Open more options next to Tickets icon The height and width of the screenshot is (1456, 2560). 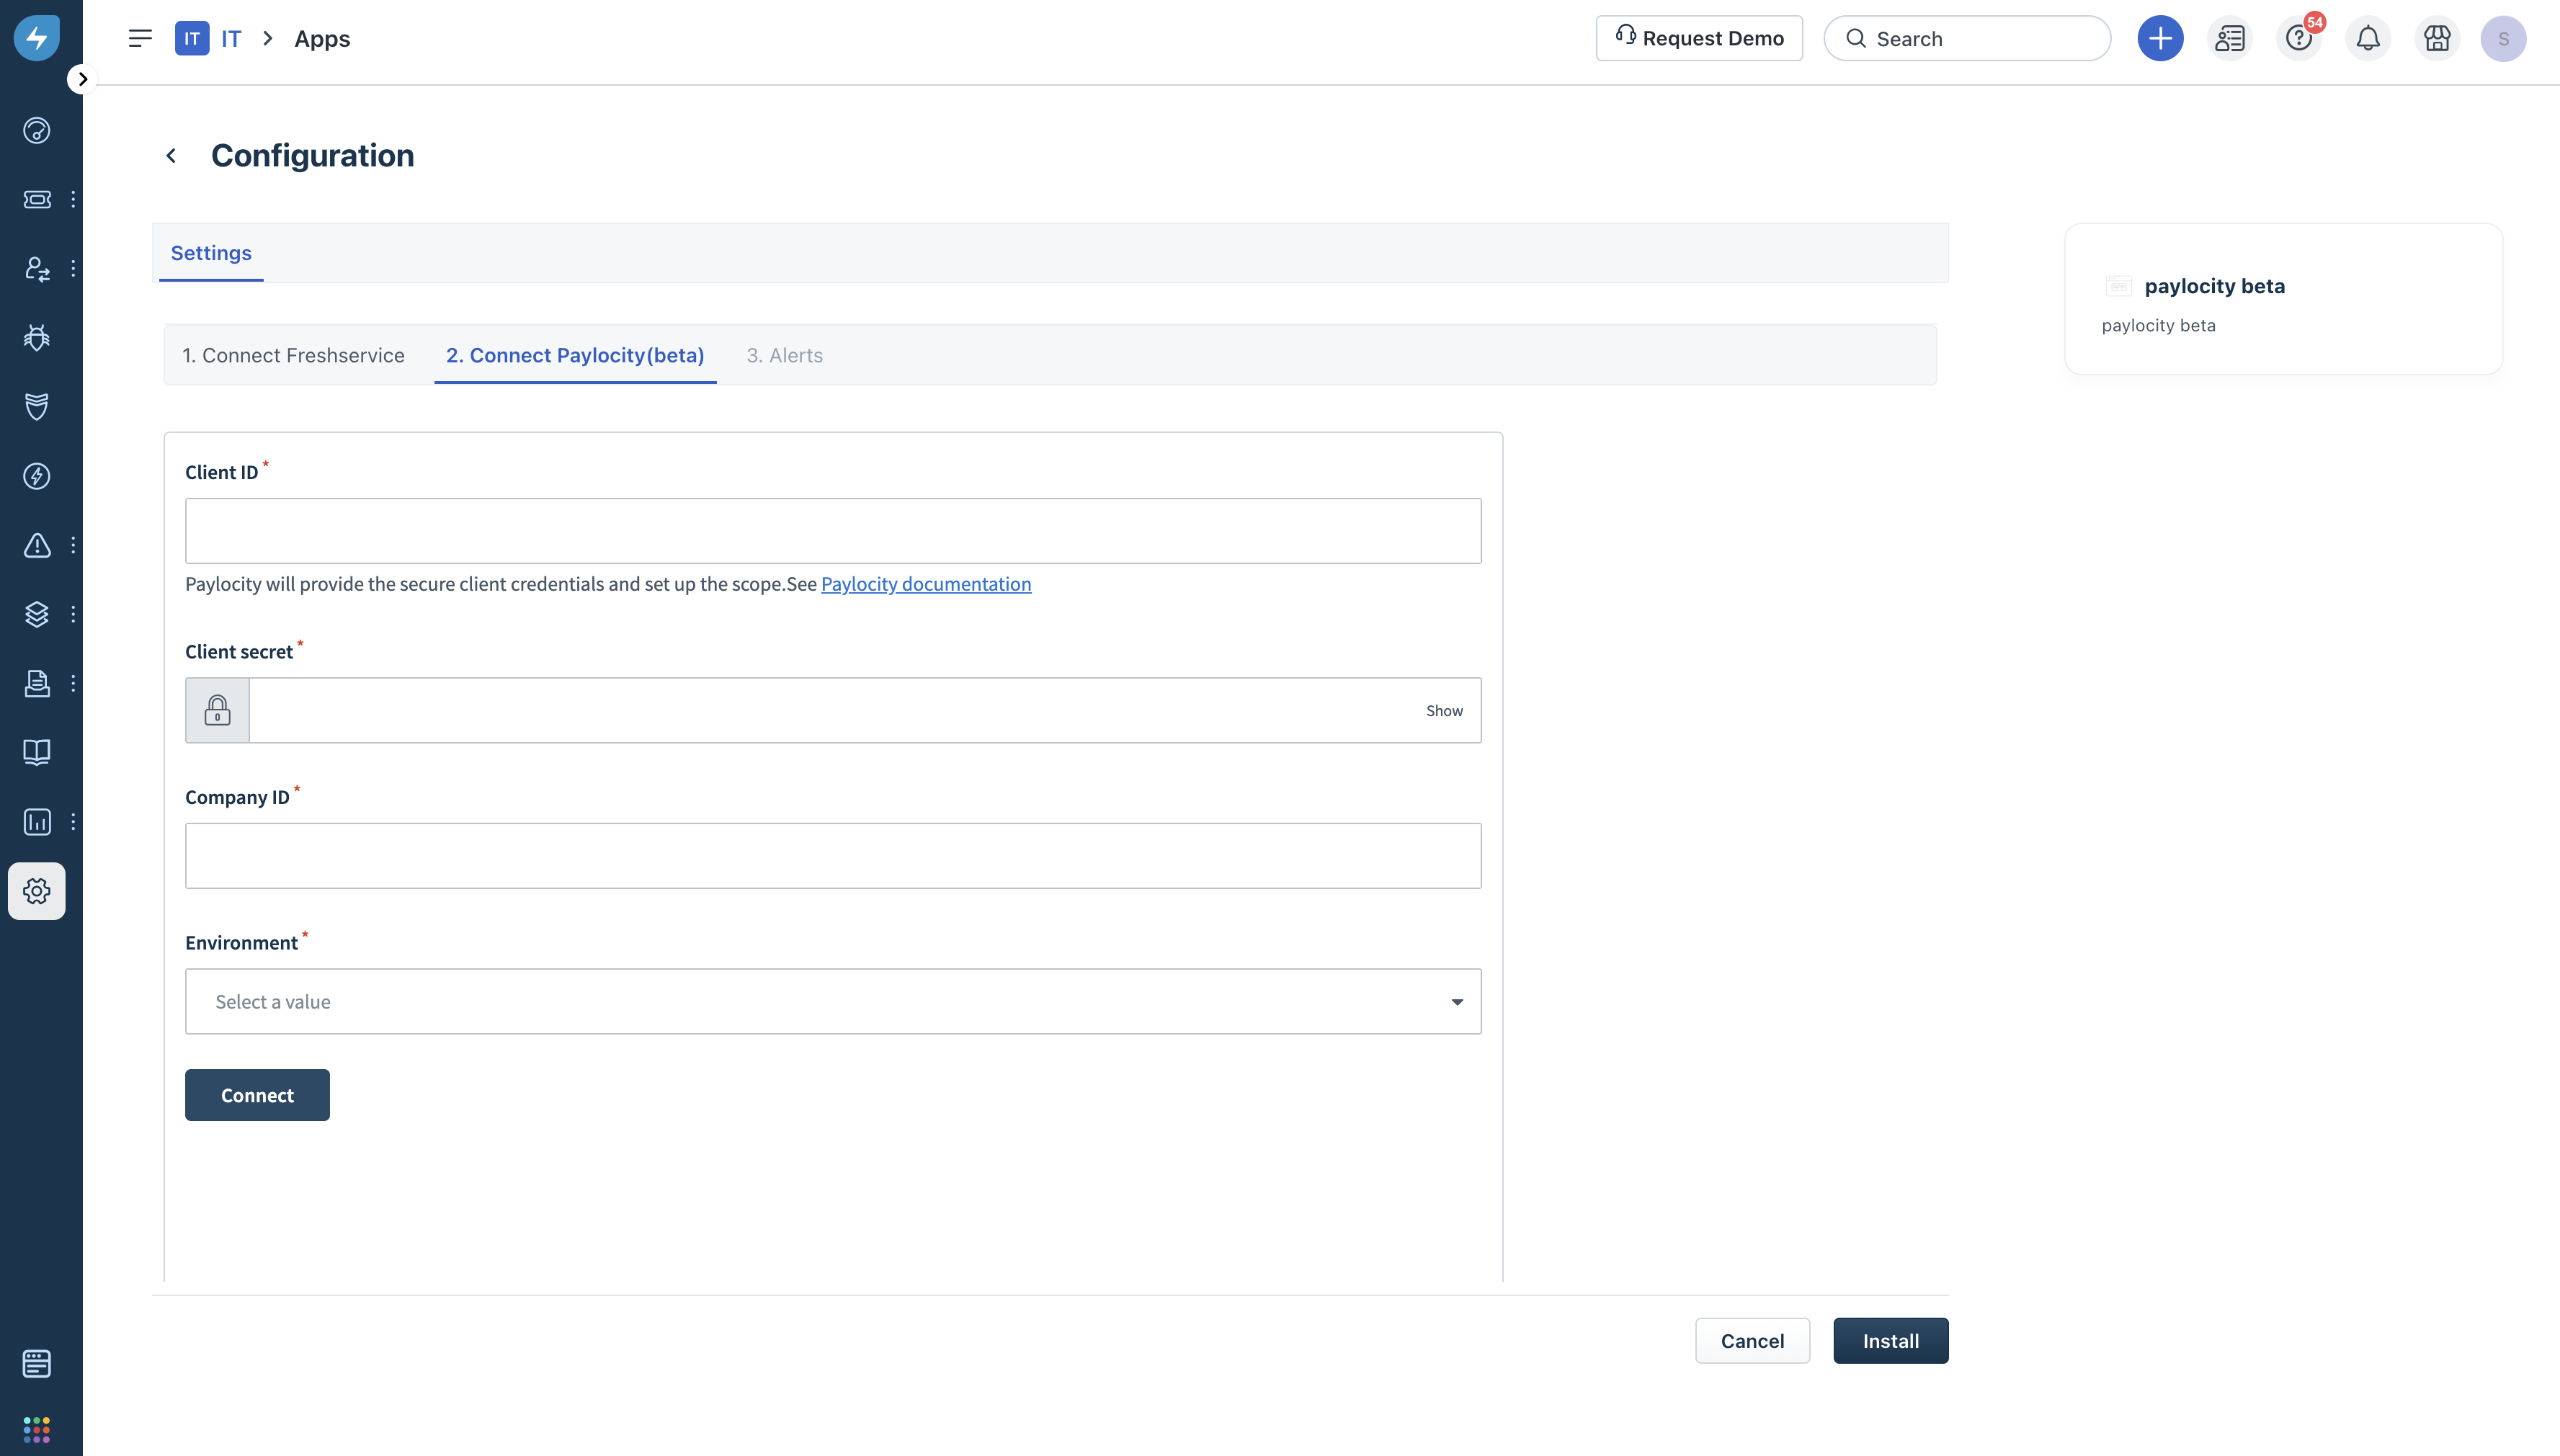pos(73,199)
